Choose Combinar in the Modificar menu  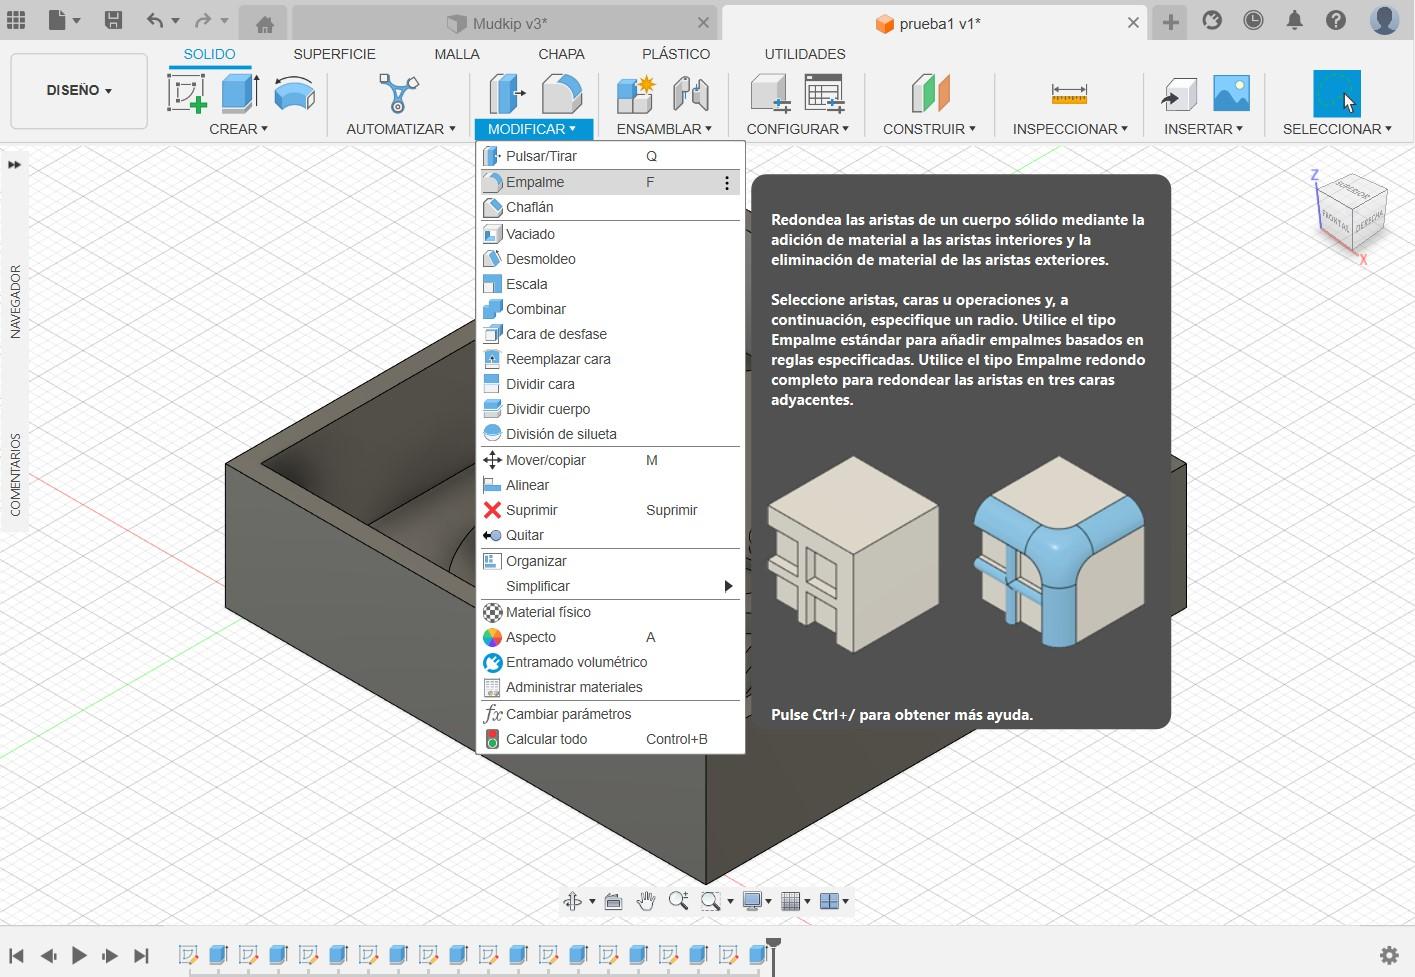click(610, 309)
